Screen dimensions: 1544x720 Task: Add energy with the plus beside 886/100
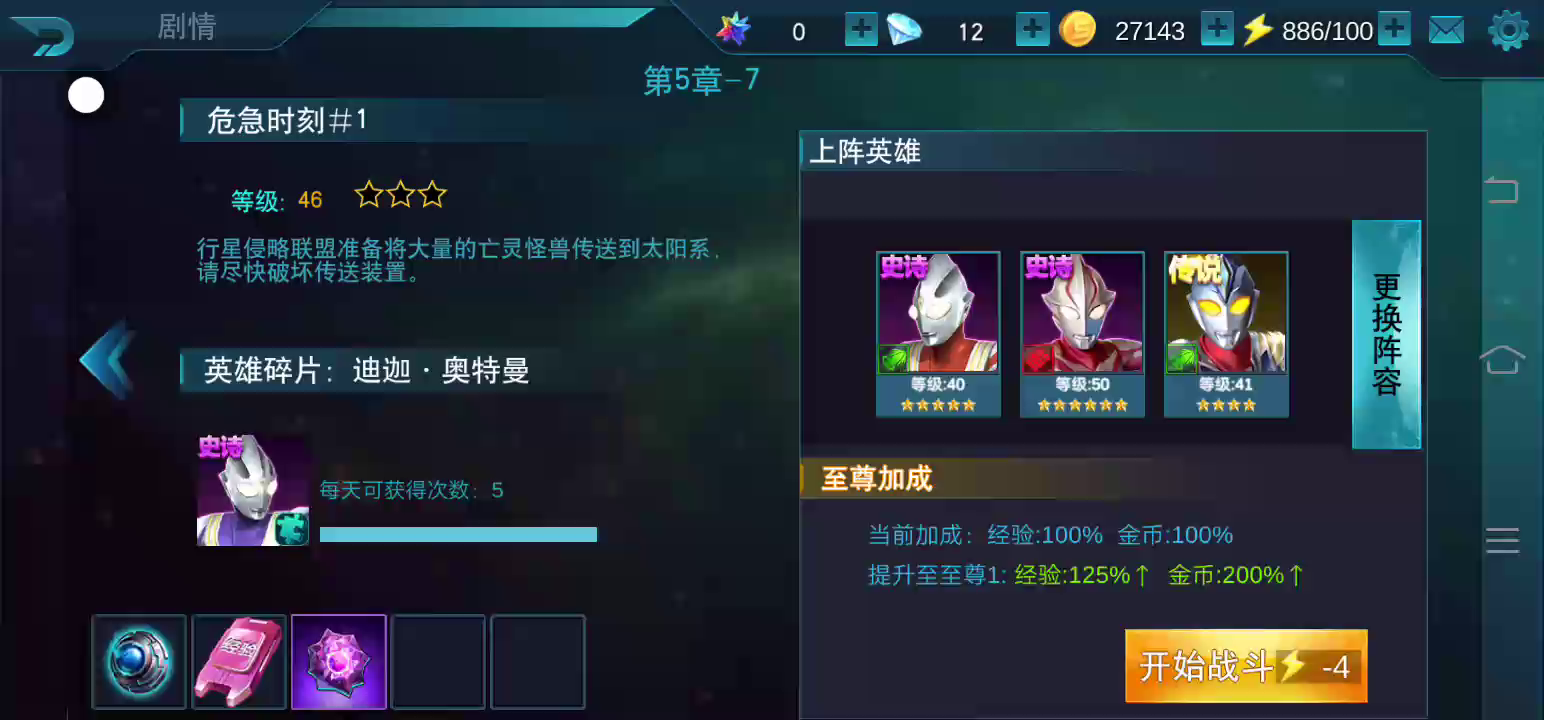(1394, 30)
